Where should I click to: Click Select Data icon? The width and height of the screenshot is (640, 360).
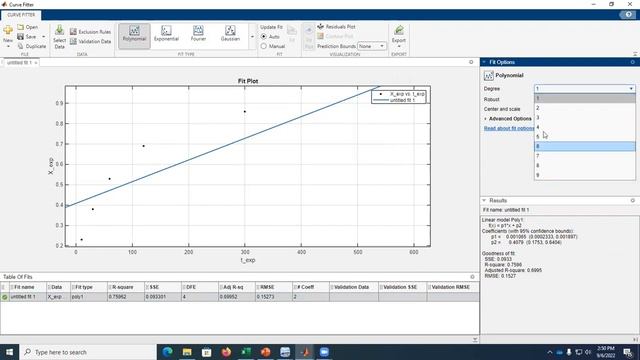(x=59, y=30)
